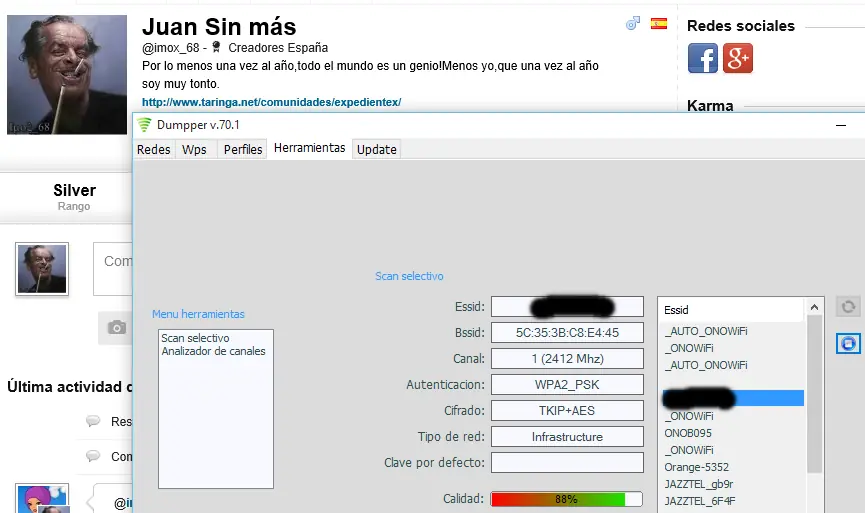Click the @imox_68 username
Image resolution: width=865 pixels, height=513 pixels.
(170, 48)
